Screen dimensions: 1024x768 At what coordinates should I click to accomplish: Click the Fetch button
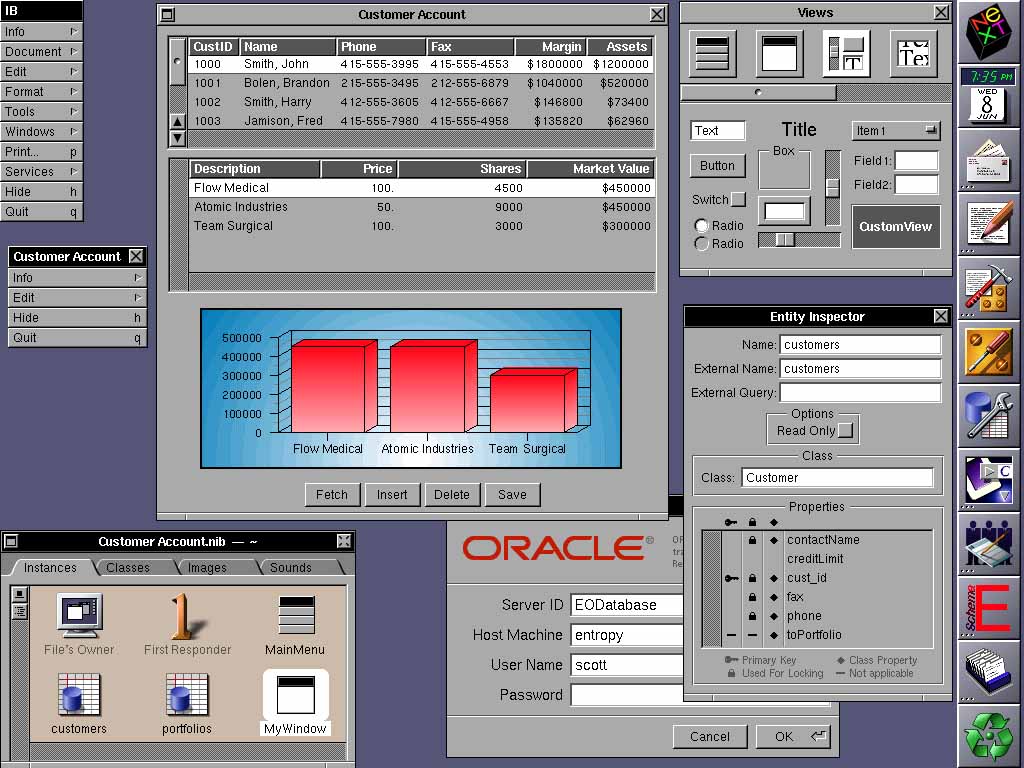pyautogui.click(x=332, y=494)
